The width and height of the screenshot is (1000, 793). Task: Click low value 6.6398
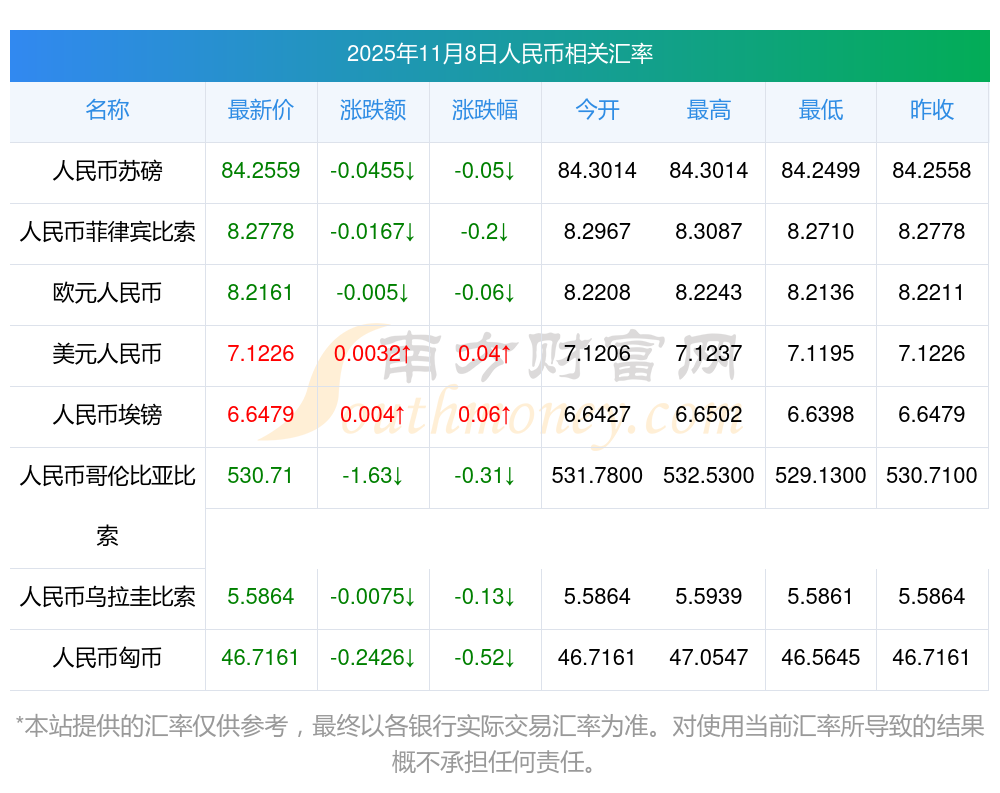821,414
